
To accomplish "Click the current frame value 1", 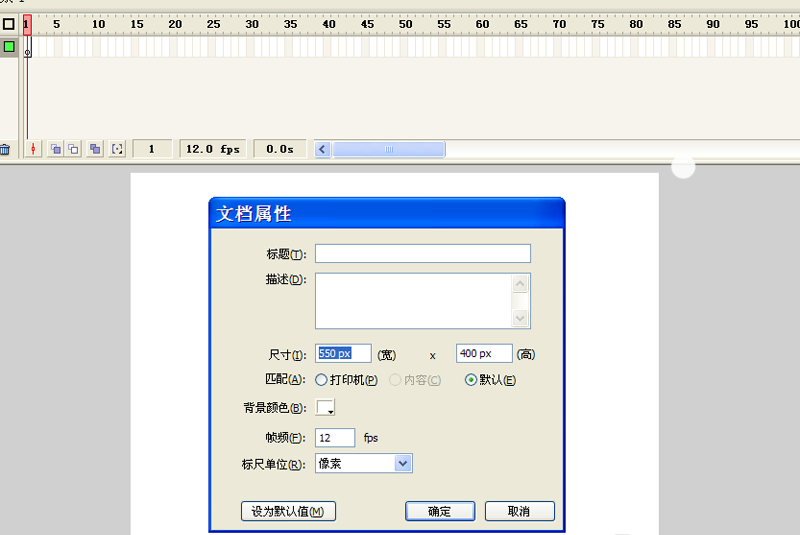I will (152, 149).
